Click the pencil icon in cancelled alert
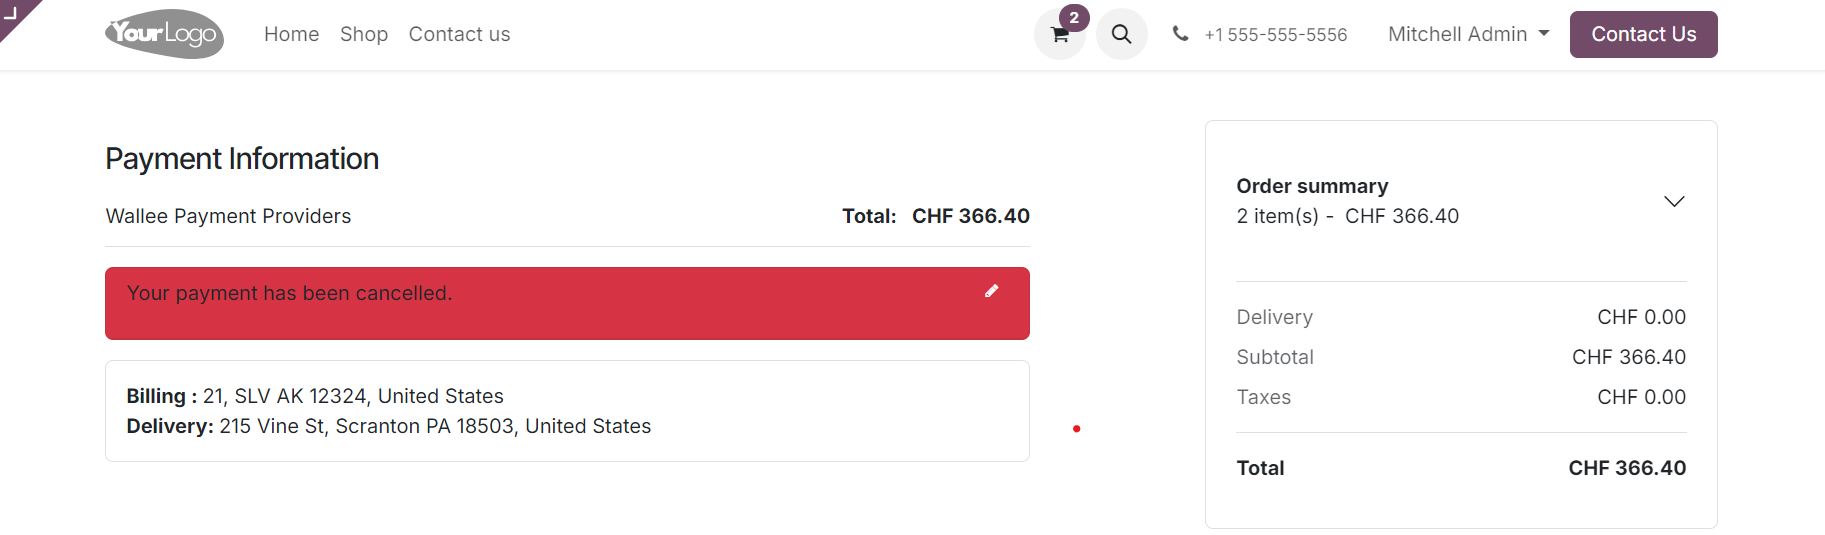Image resolution: width=1825 pixels, height=535 pixels. click(x=992, y=291)
